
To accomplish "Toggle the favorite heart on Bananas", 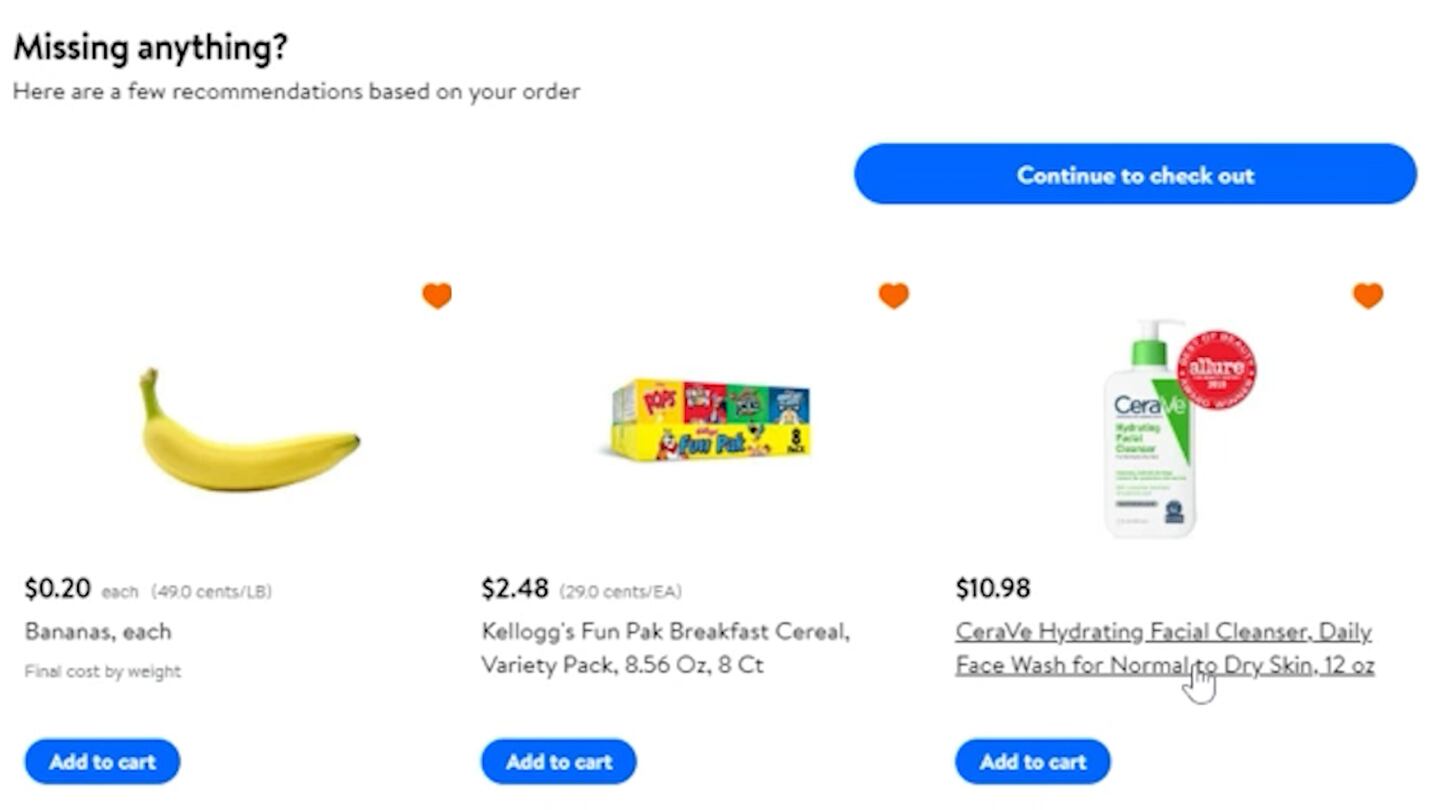I will [x=437, y=295].
